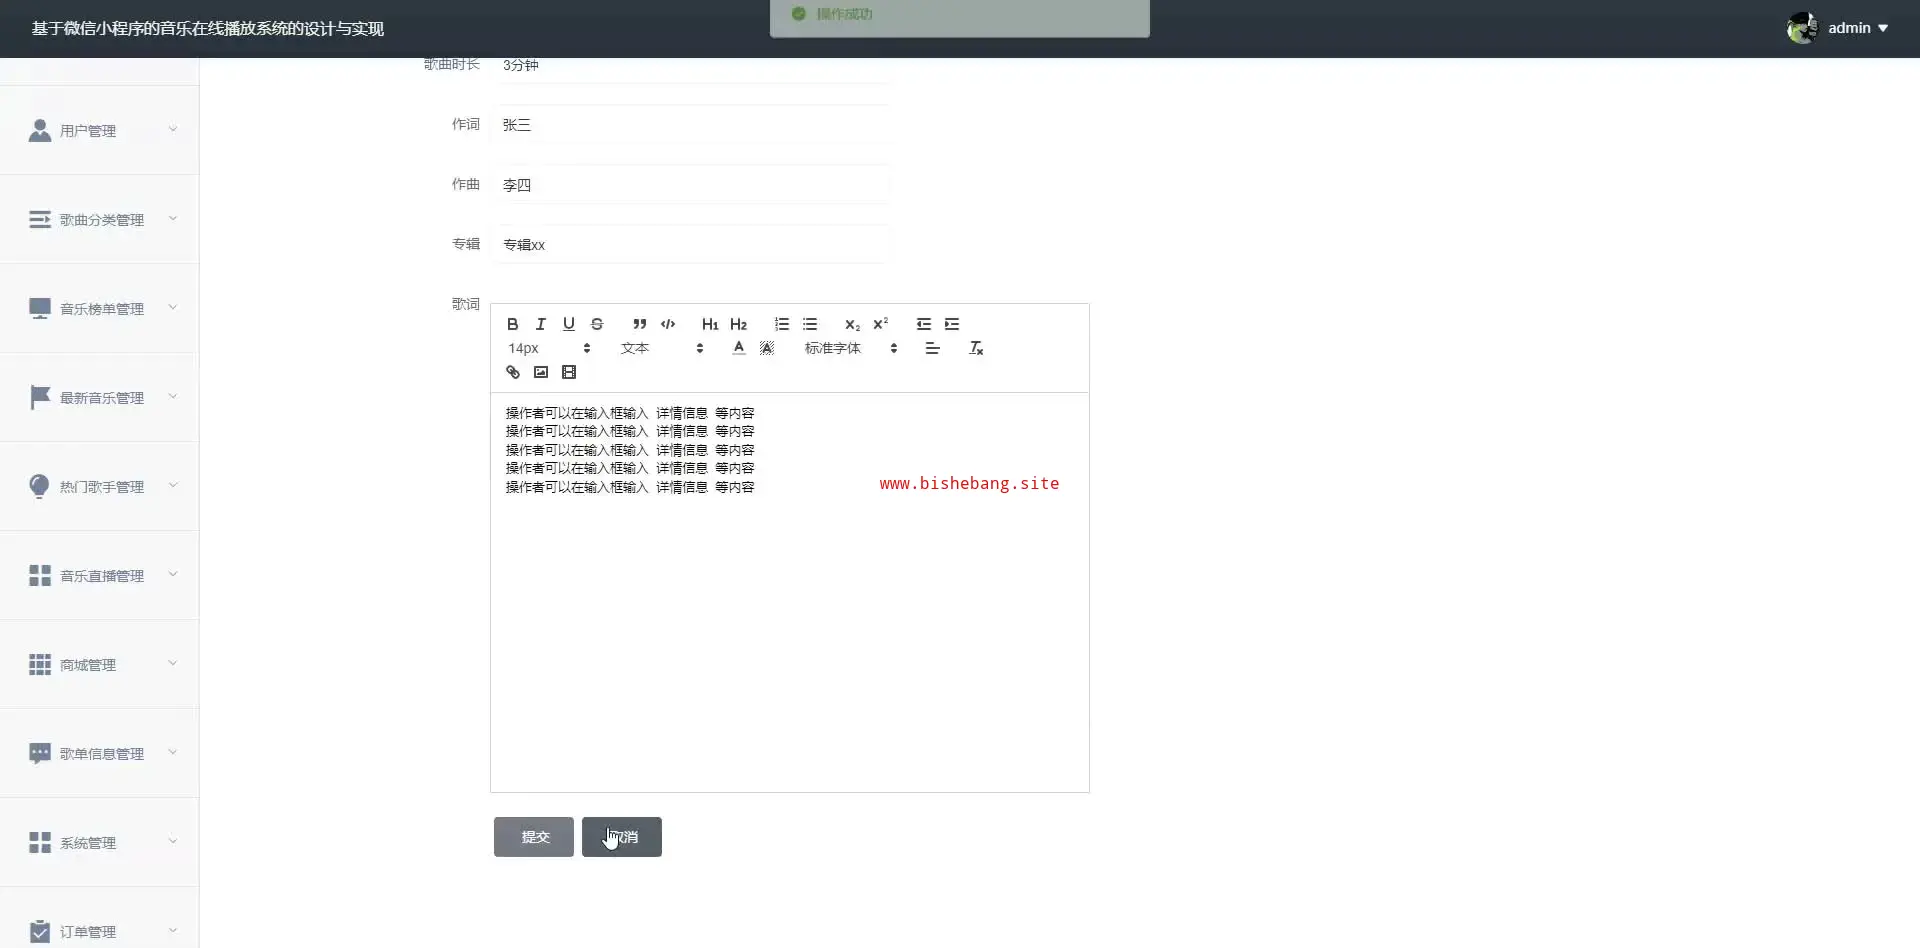The image size is (1920, 948).
Task: Toggle the 歌单信息管理 chevron arrow
Action: (x=172, y=752)
